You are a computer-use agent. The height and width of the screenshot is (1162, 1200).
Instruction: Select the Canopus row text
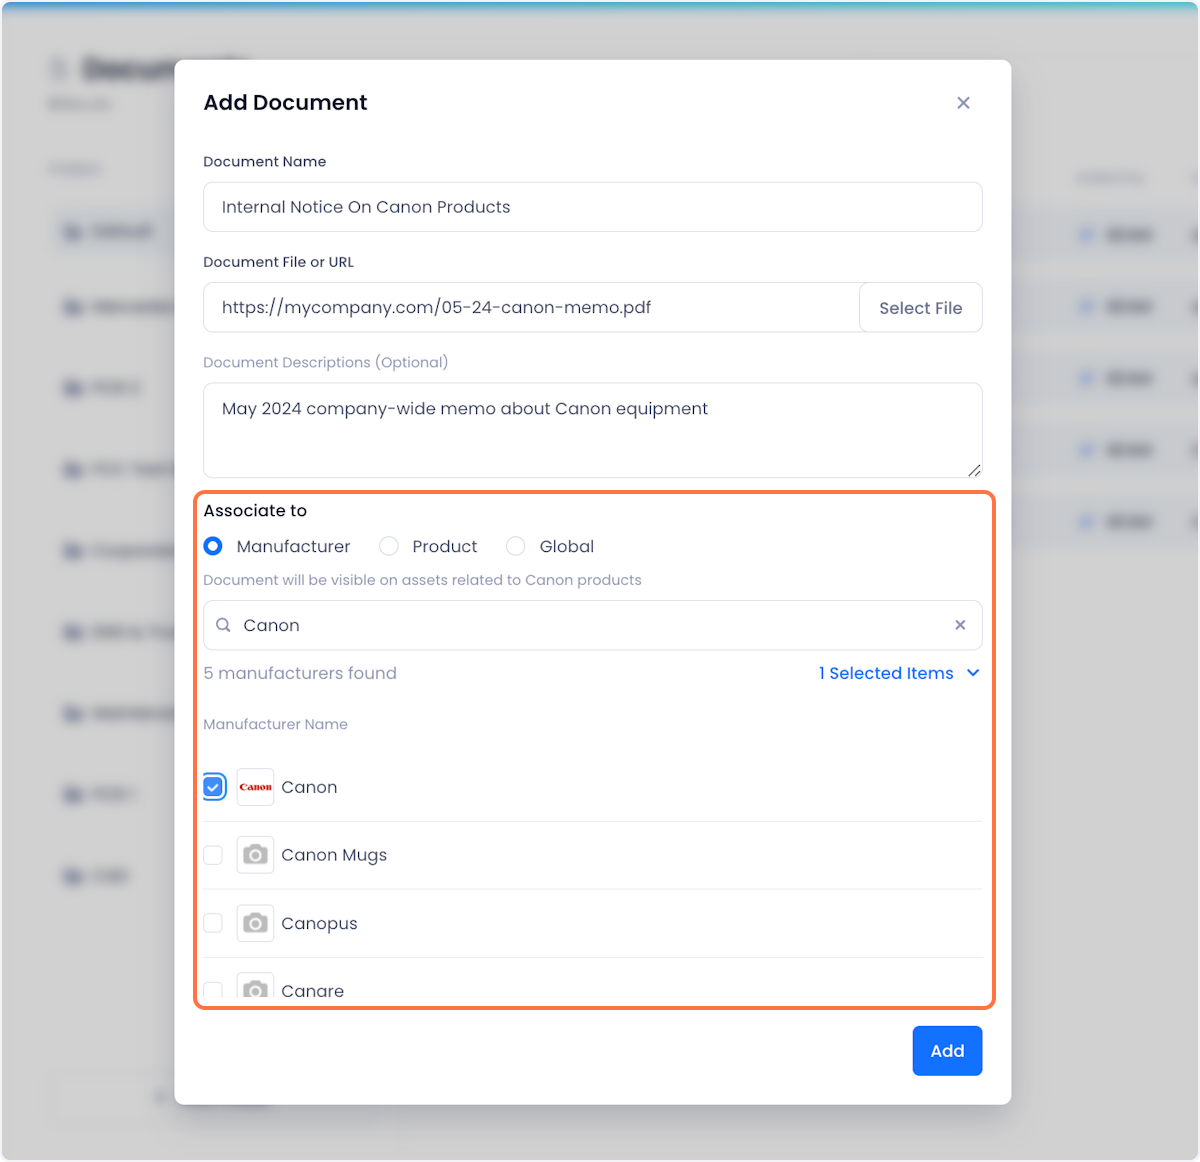click(x=319, y=923)
